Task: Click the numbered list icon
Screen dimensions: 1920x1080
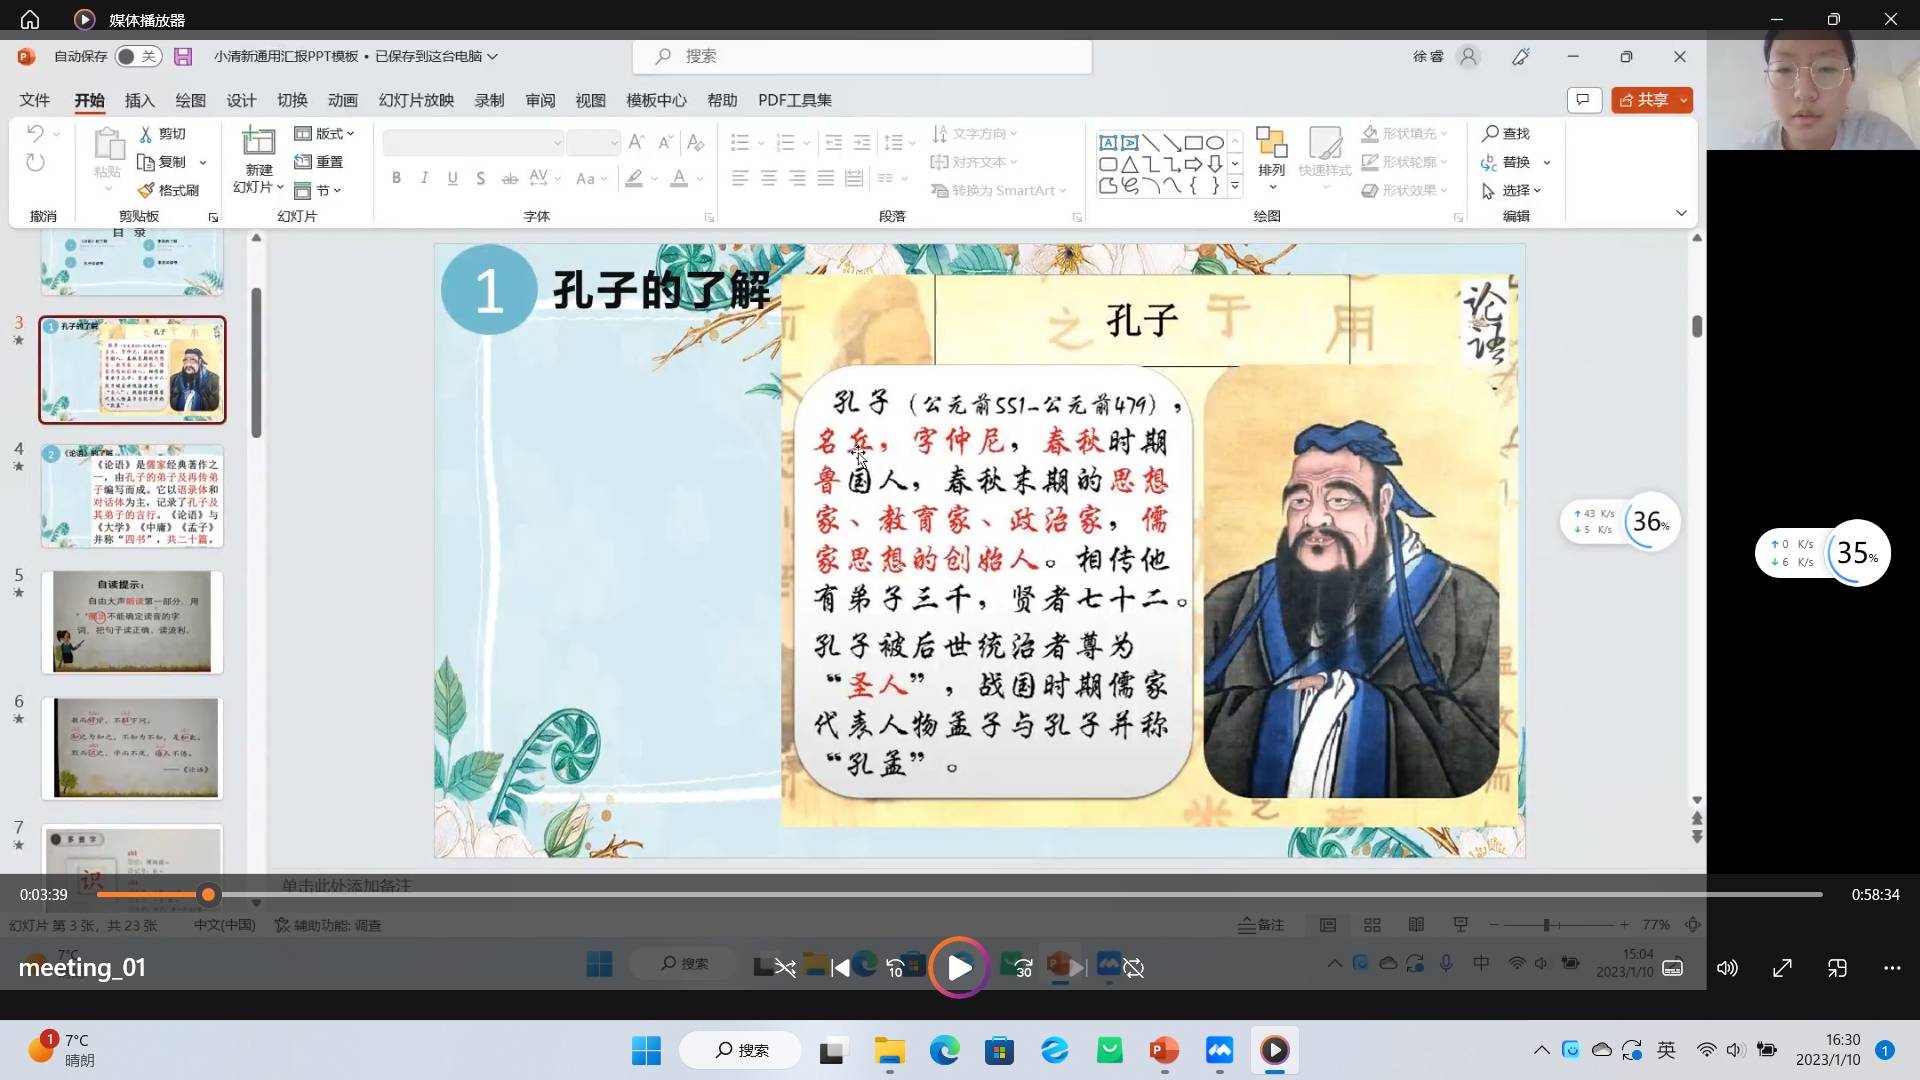Action: 786,143
